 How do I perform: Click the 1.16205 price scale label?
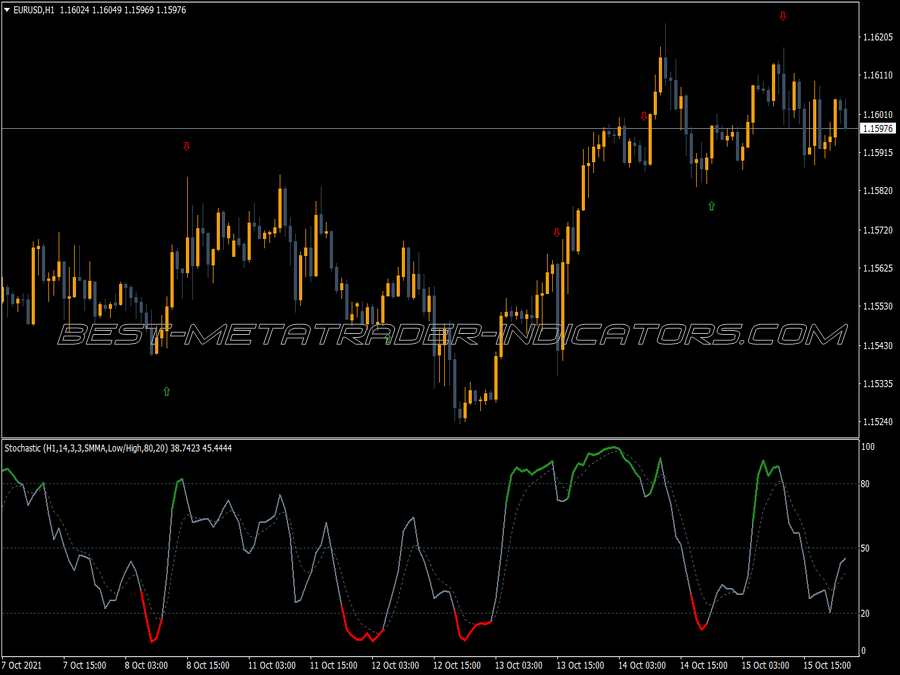[x=878, y=37]
